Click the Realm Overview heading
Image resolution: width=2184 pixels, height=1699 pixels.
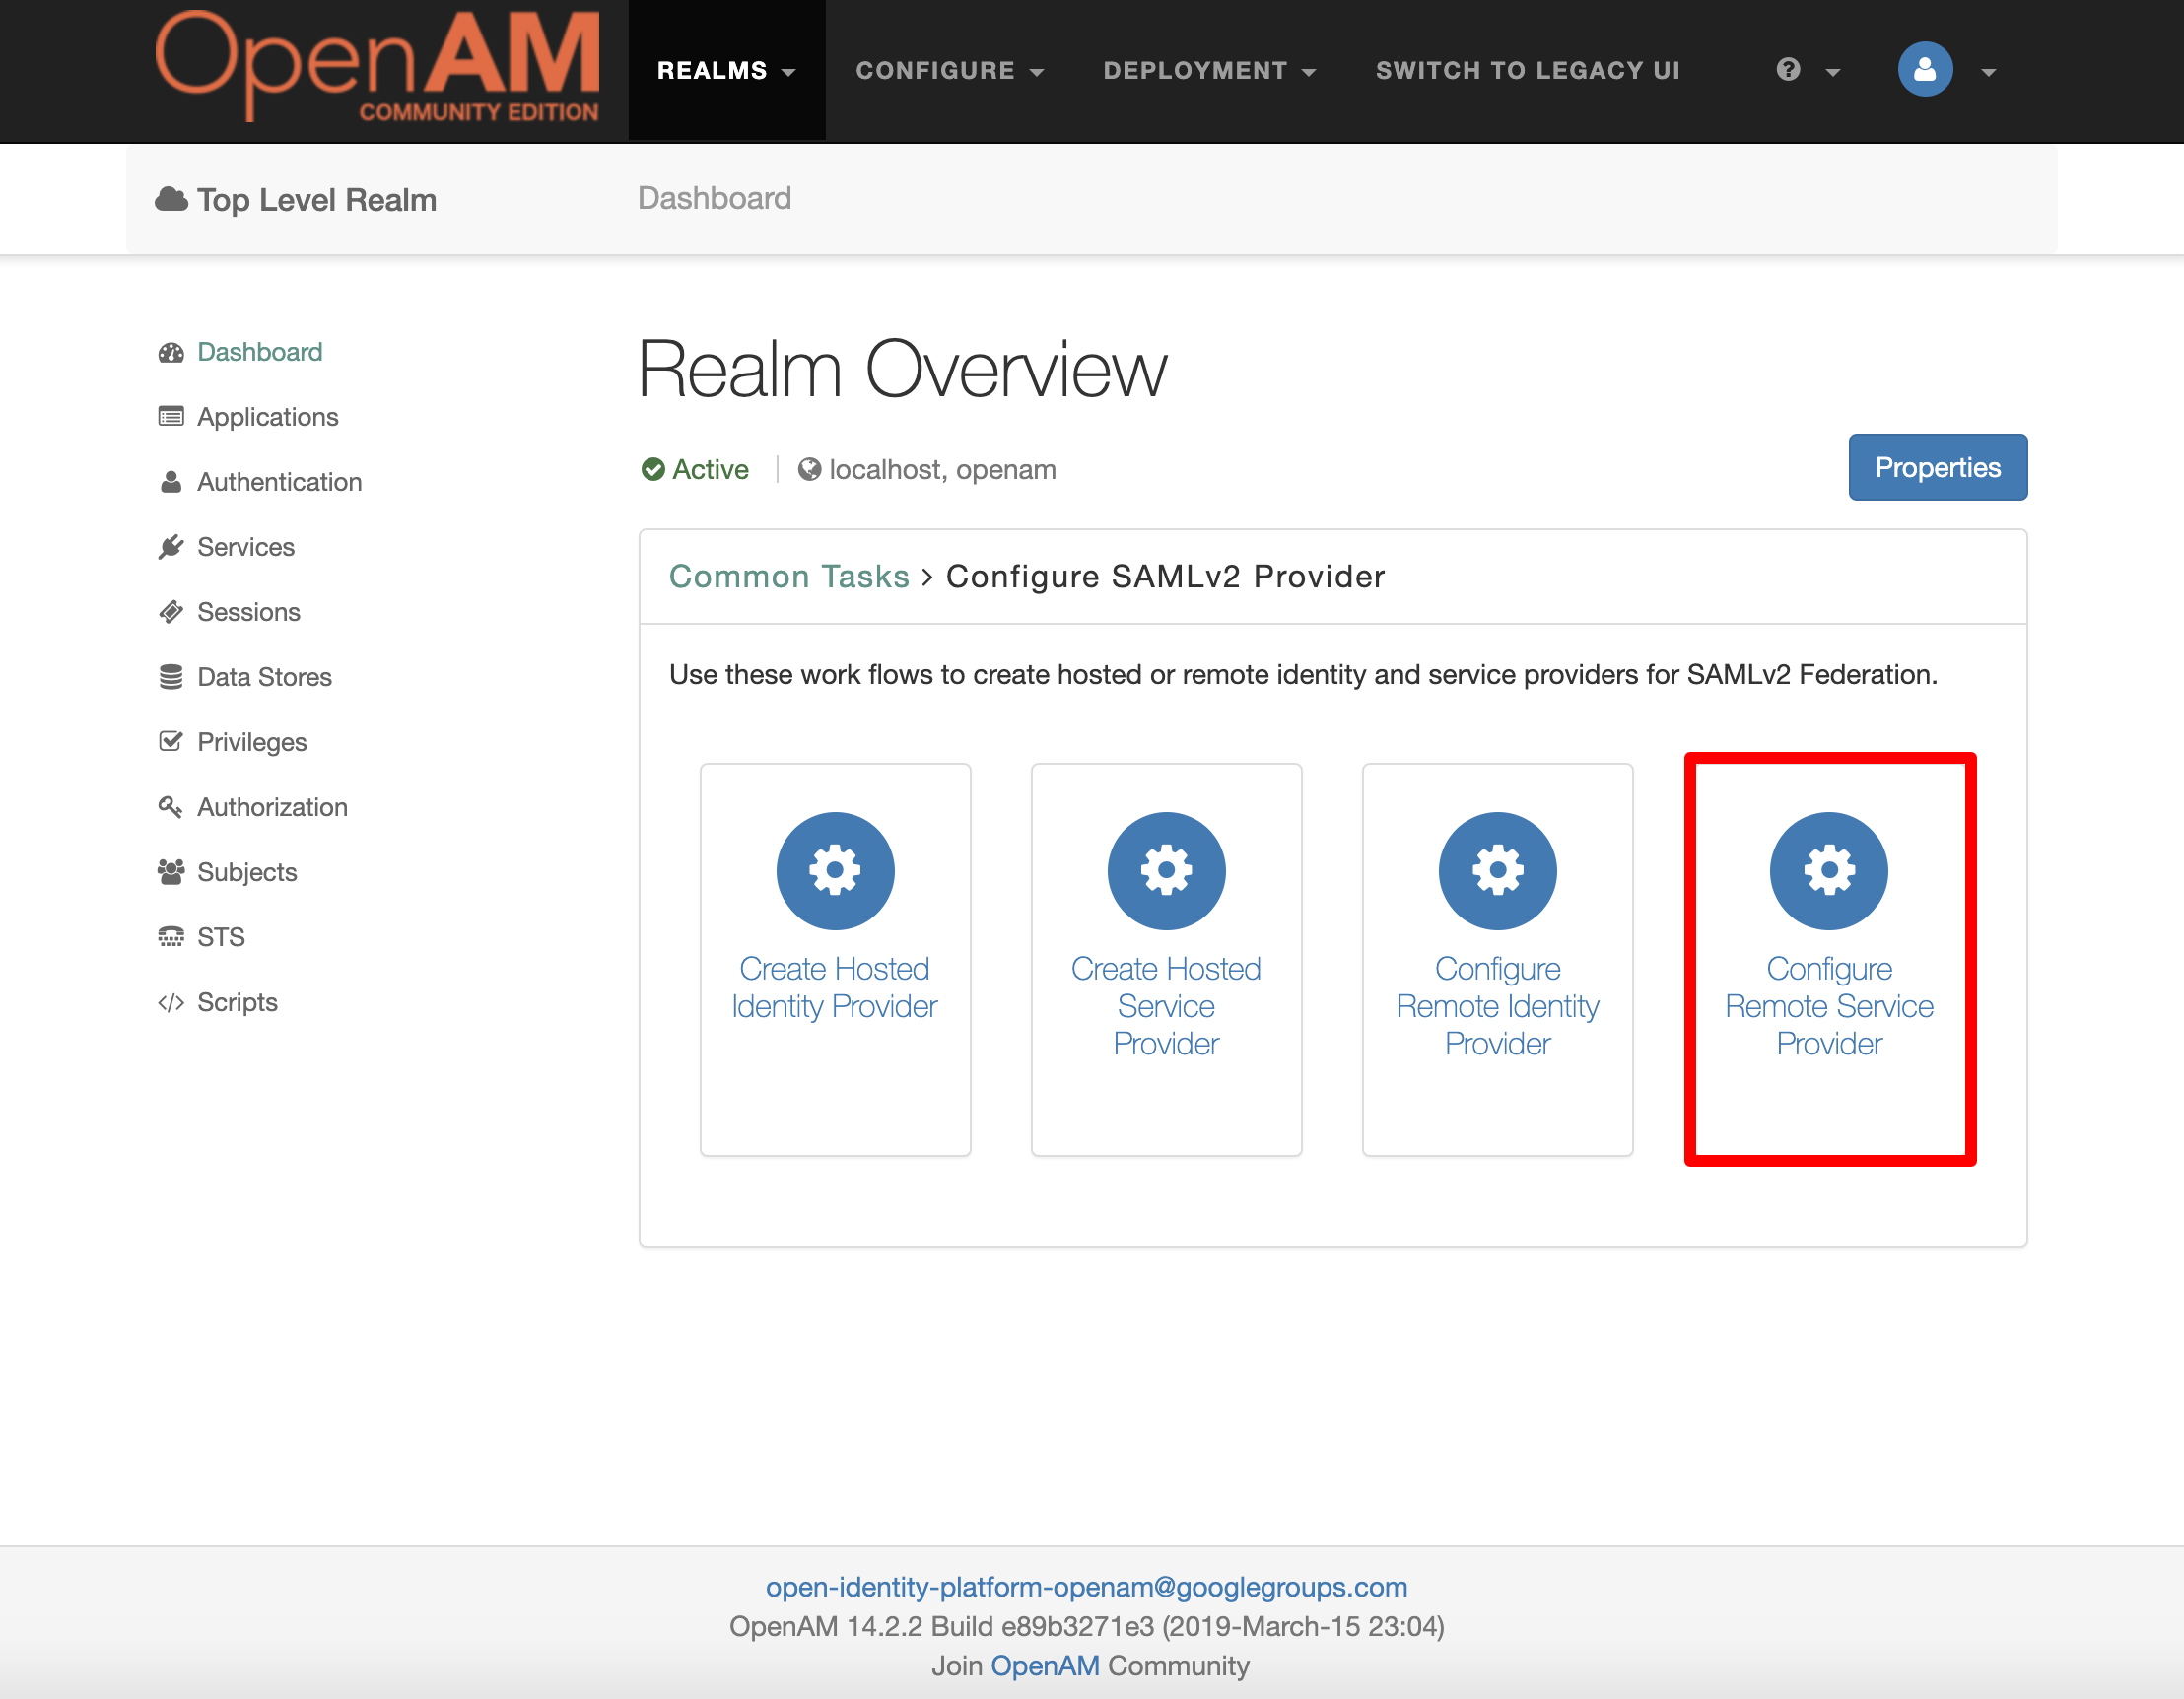coord(902,369)
